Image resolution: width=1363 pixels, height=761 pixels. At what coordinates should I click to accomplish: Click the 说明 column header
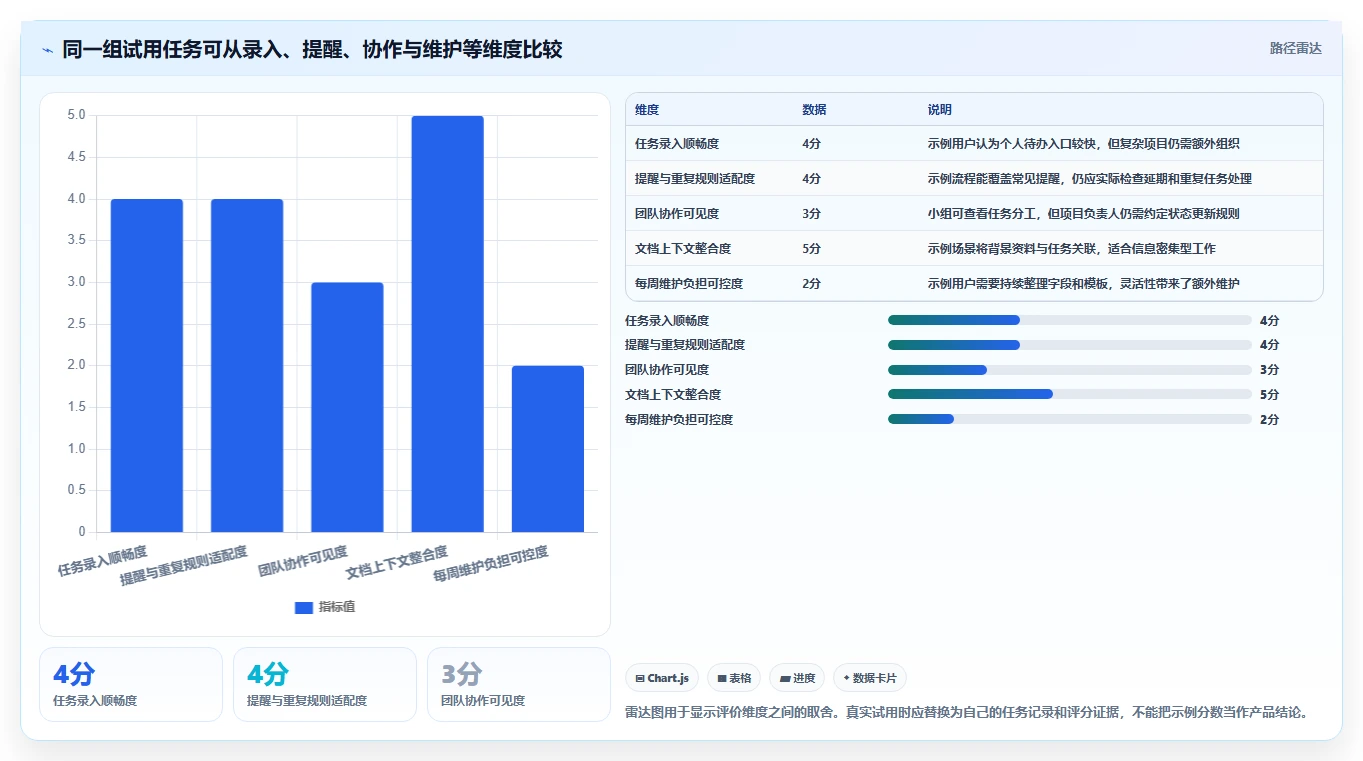tap(940, 110)
